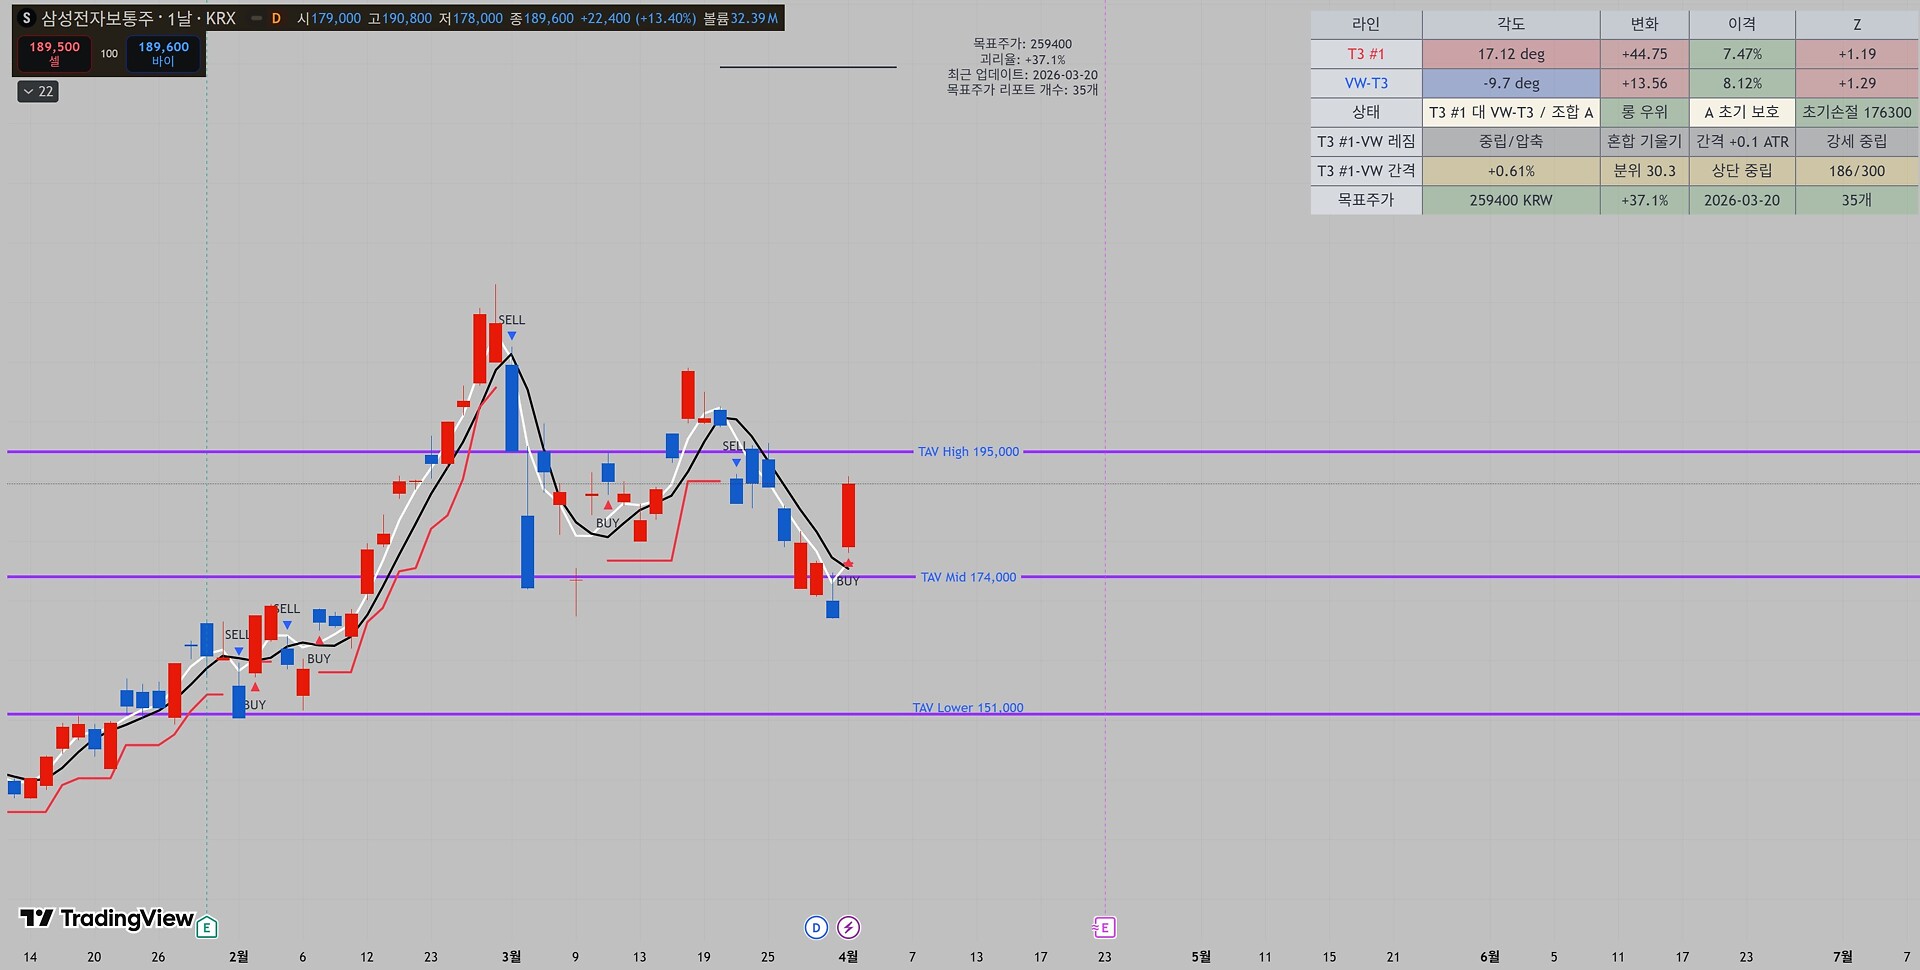Click the 189,500 sell button
Viewport: 1920px width, 970px height.
click(55, 53)
